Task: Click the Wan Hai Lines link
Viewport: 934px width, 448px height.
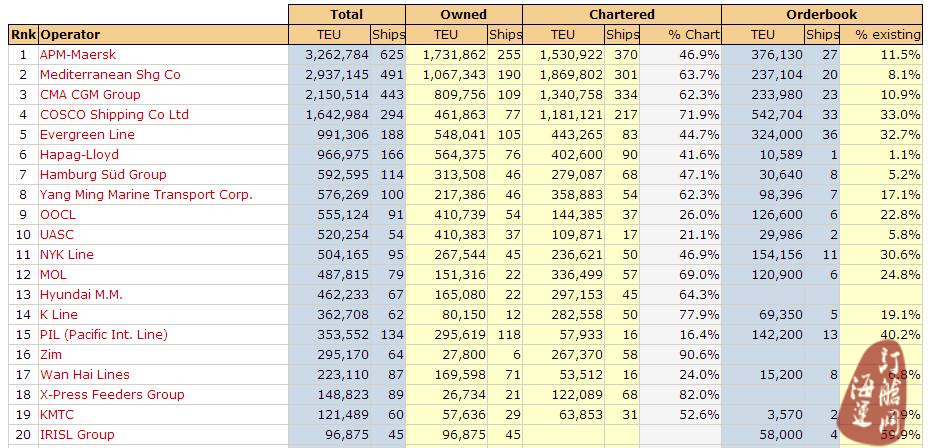Action: pyautogui.click(x=85, y=374)
